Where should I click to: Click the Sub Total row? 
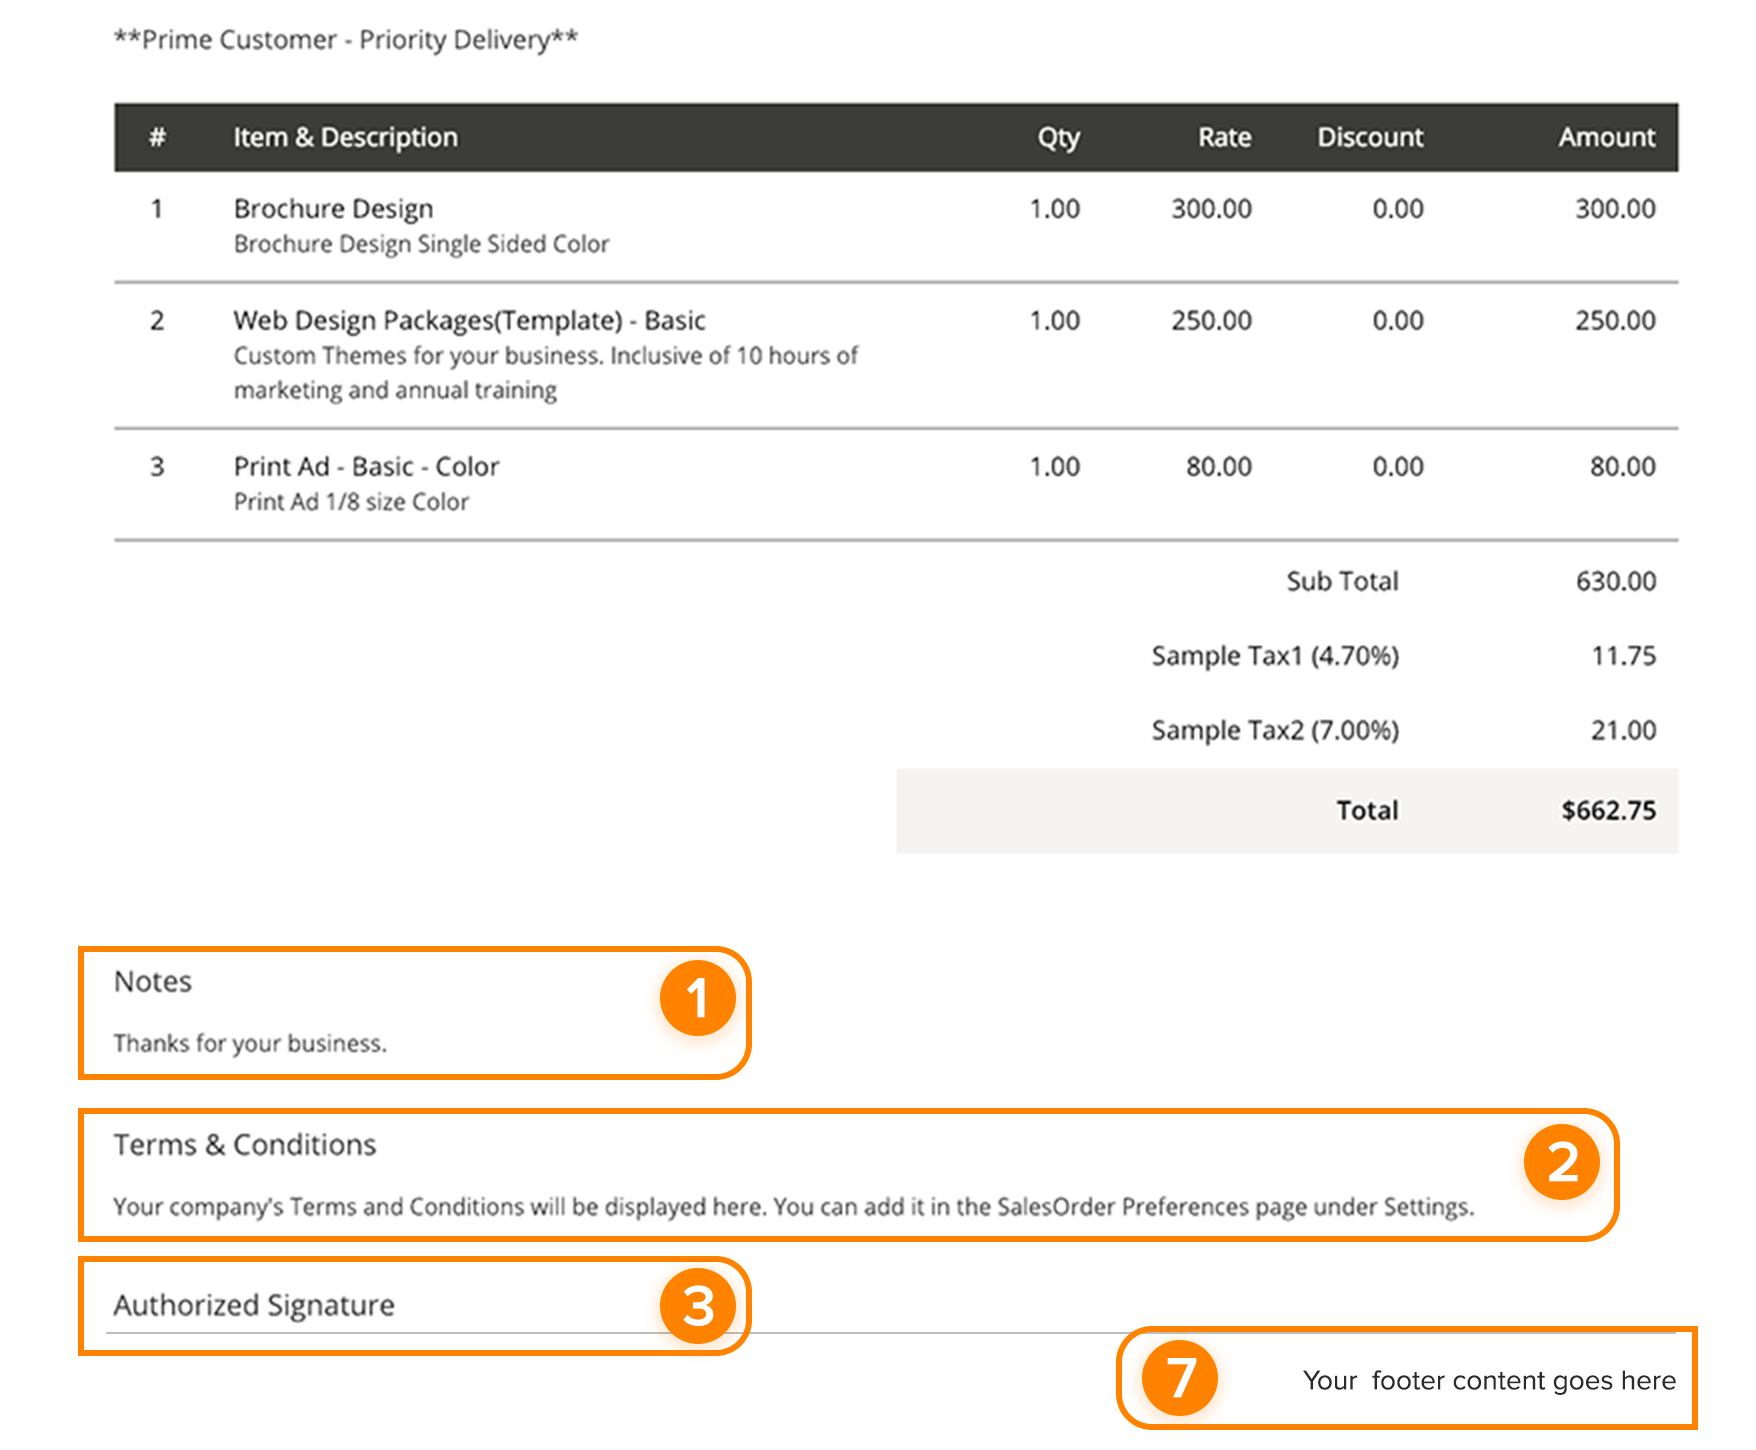tap(1344, 580)
